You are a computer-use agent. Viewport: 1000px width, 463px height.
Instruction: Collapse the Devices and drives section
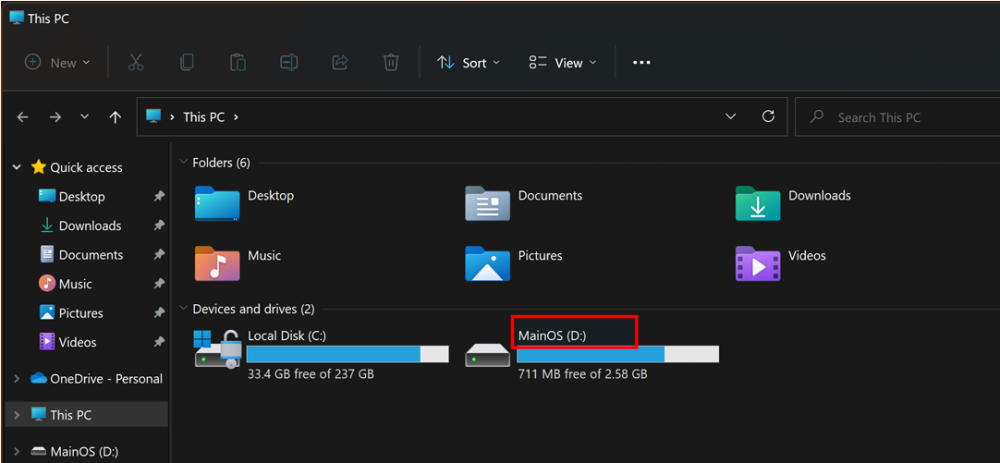(183, 309)
